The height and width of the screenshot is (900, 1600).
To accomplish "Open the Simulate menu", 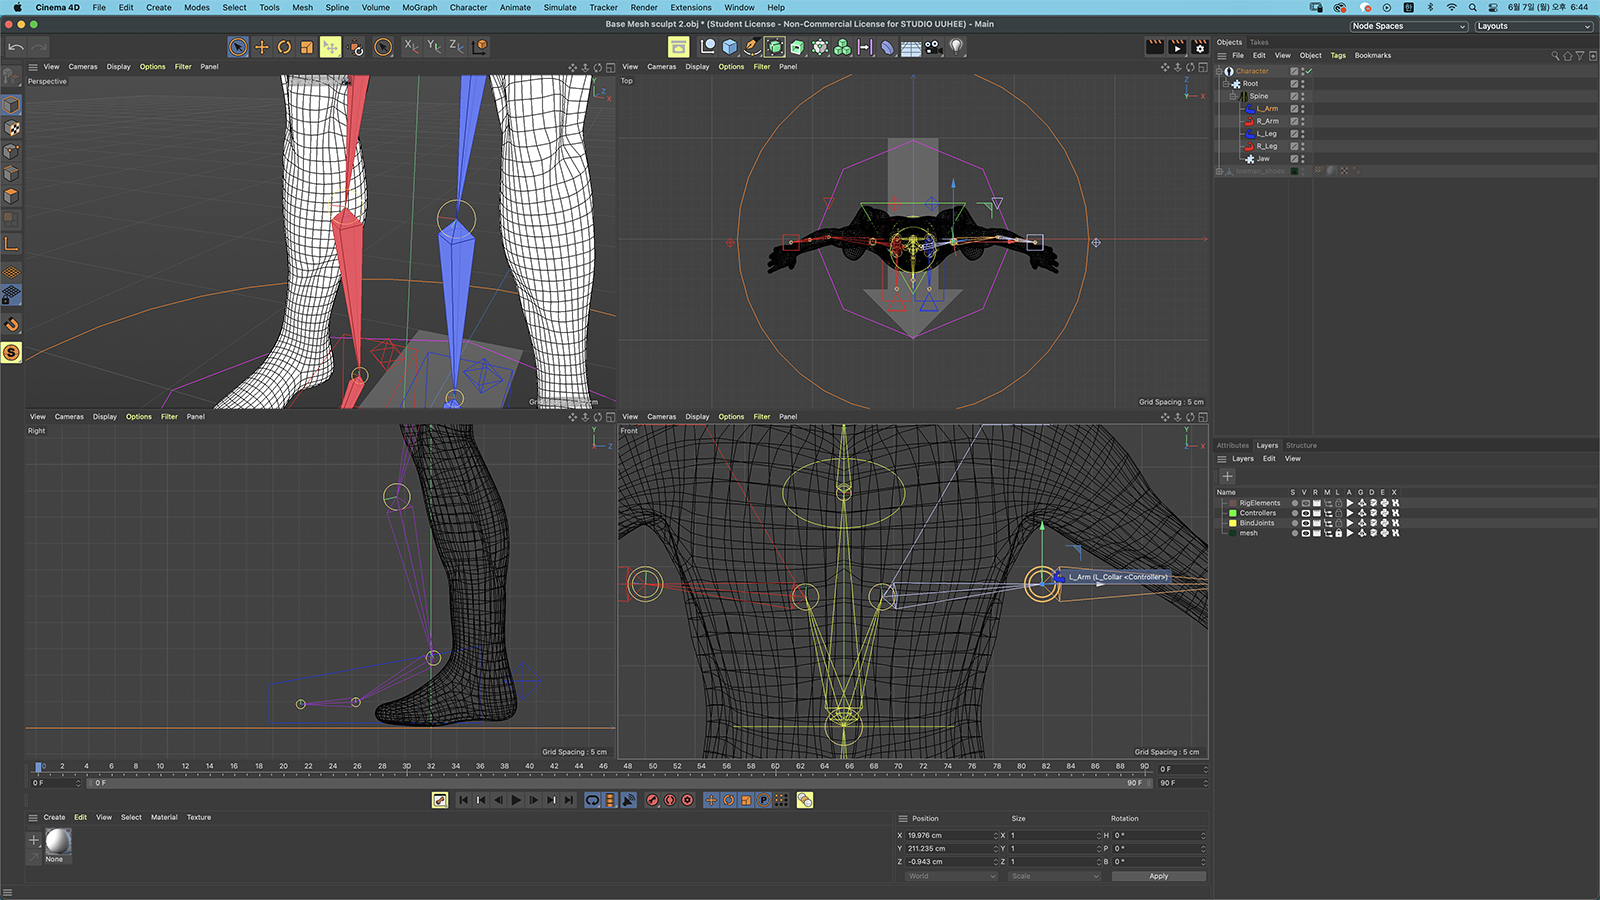I will point(560,7).
